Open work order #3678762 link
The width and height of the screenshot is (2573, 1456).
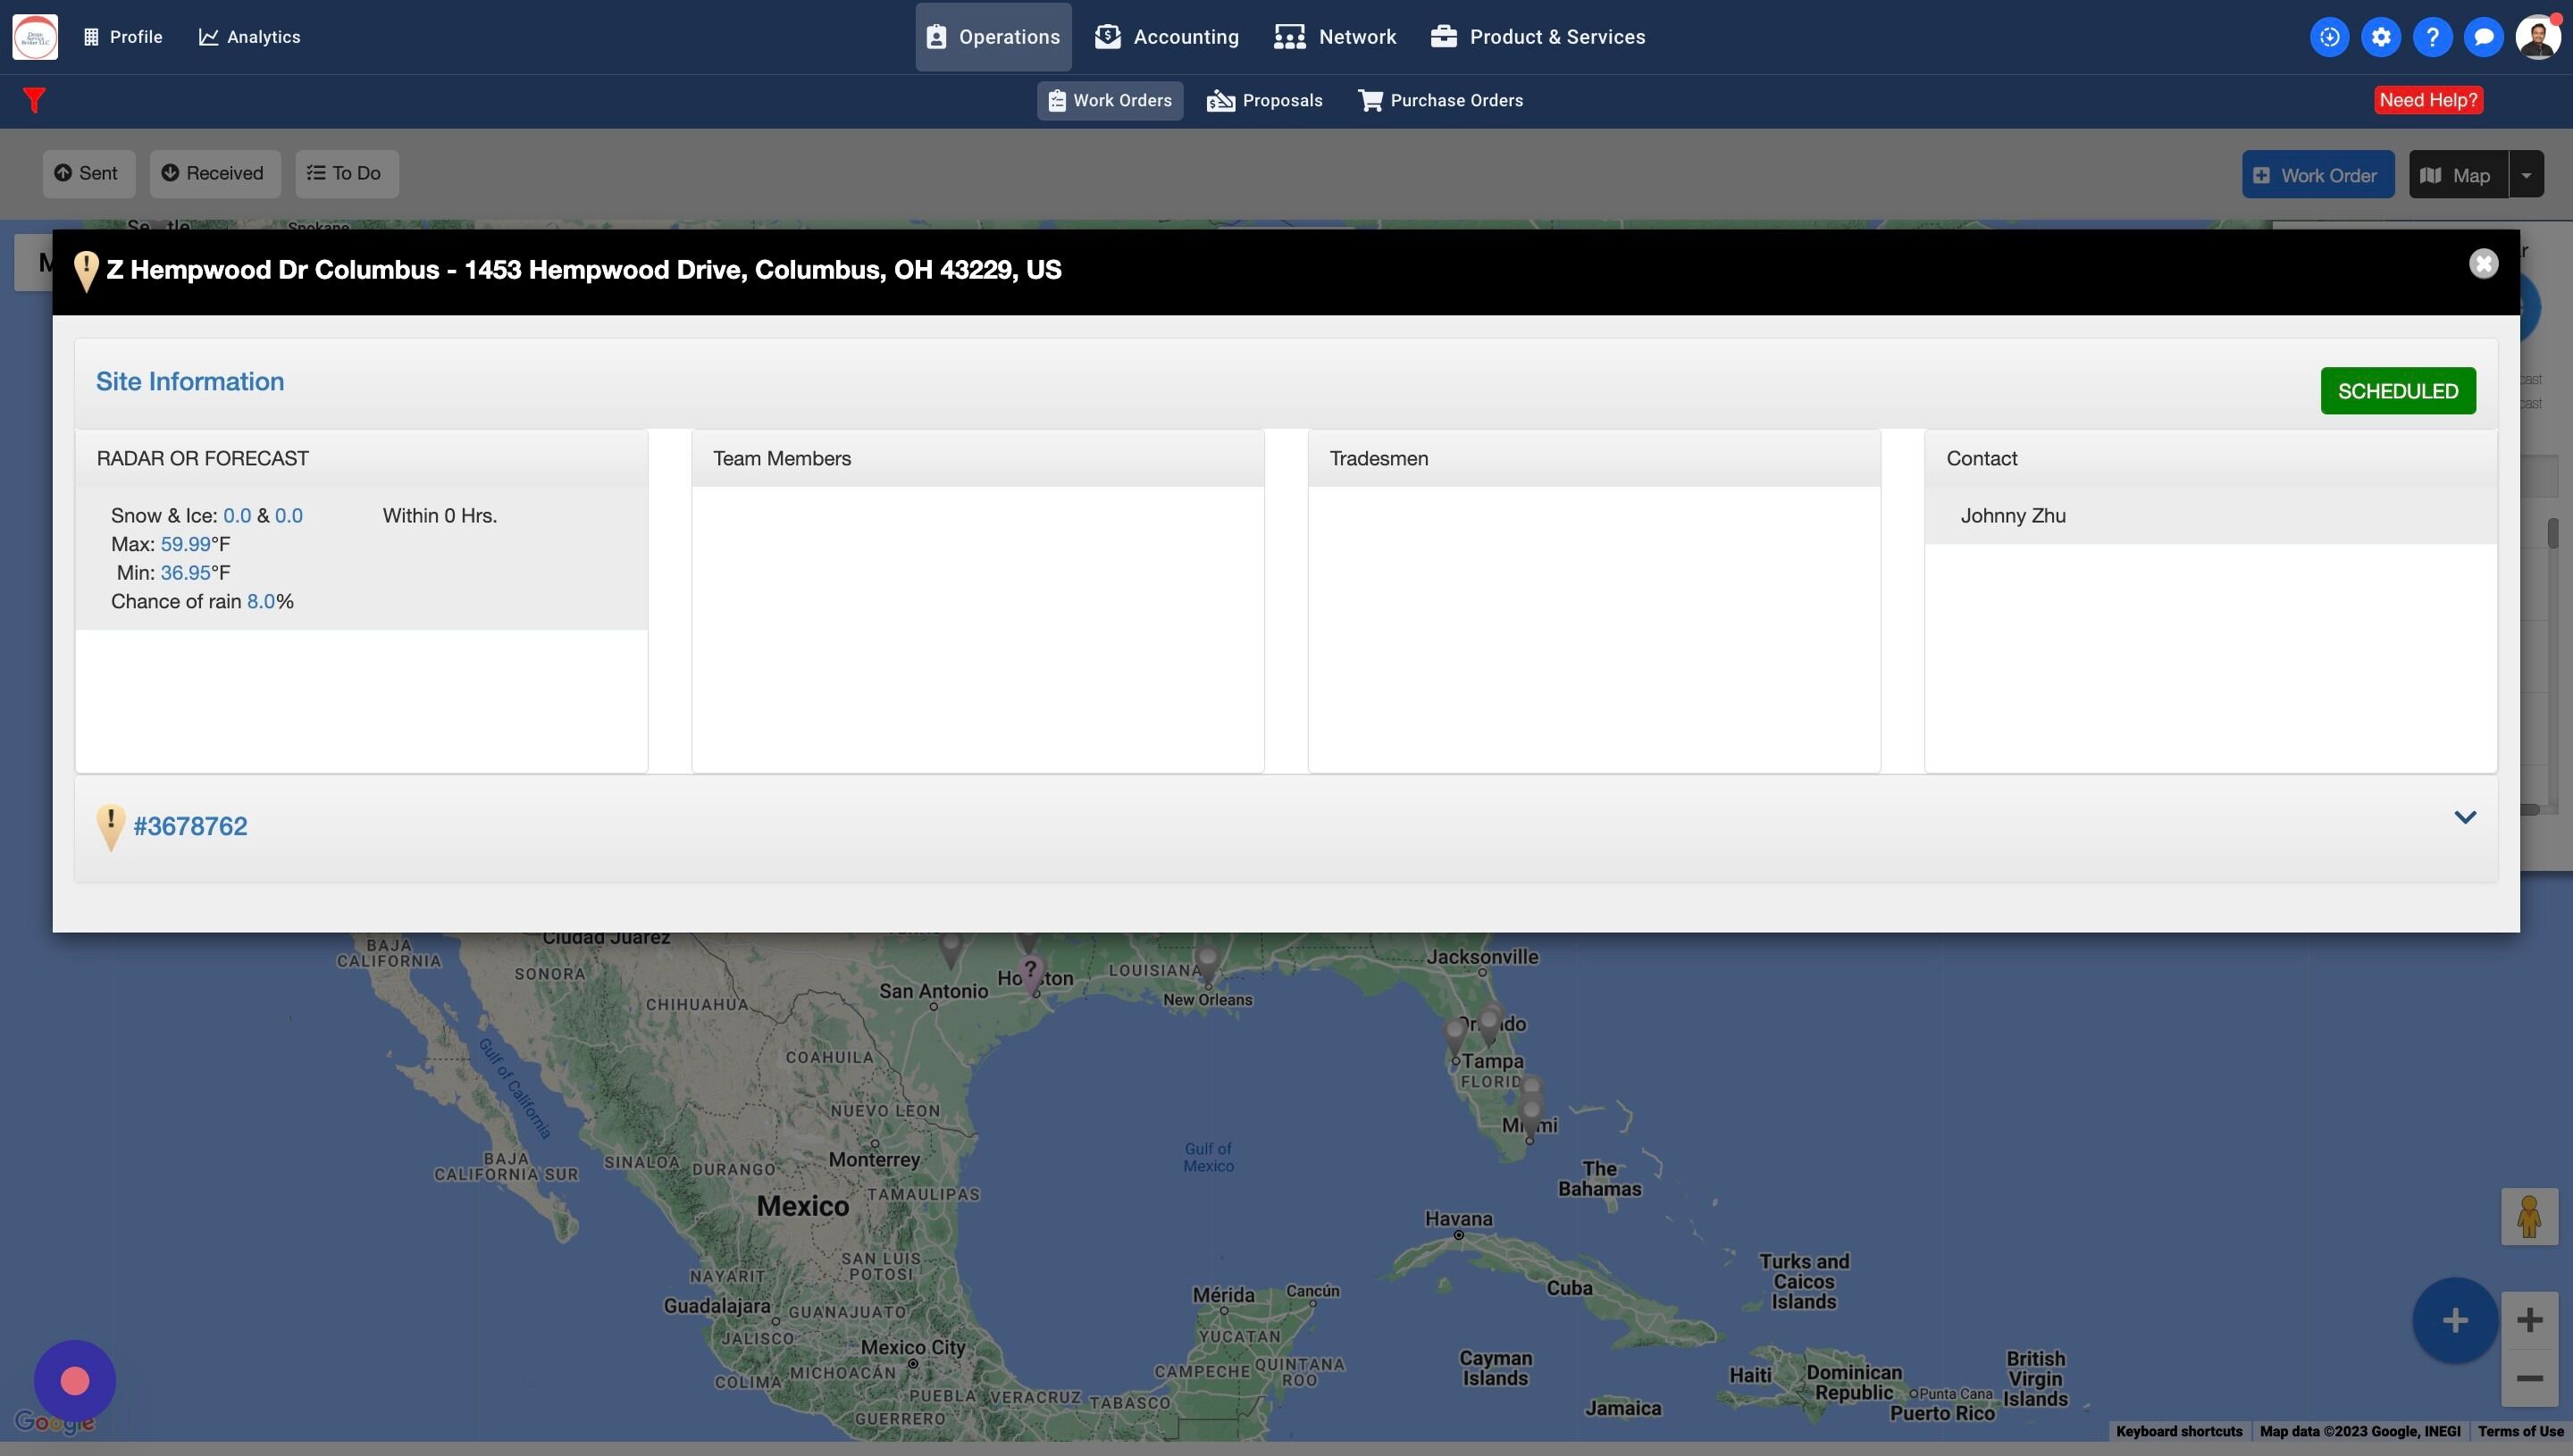pos(190,826)
